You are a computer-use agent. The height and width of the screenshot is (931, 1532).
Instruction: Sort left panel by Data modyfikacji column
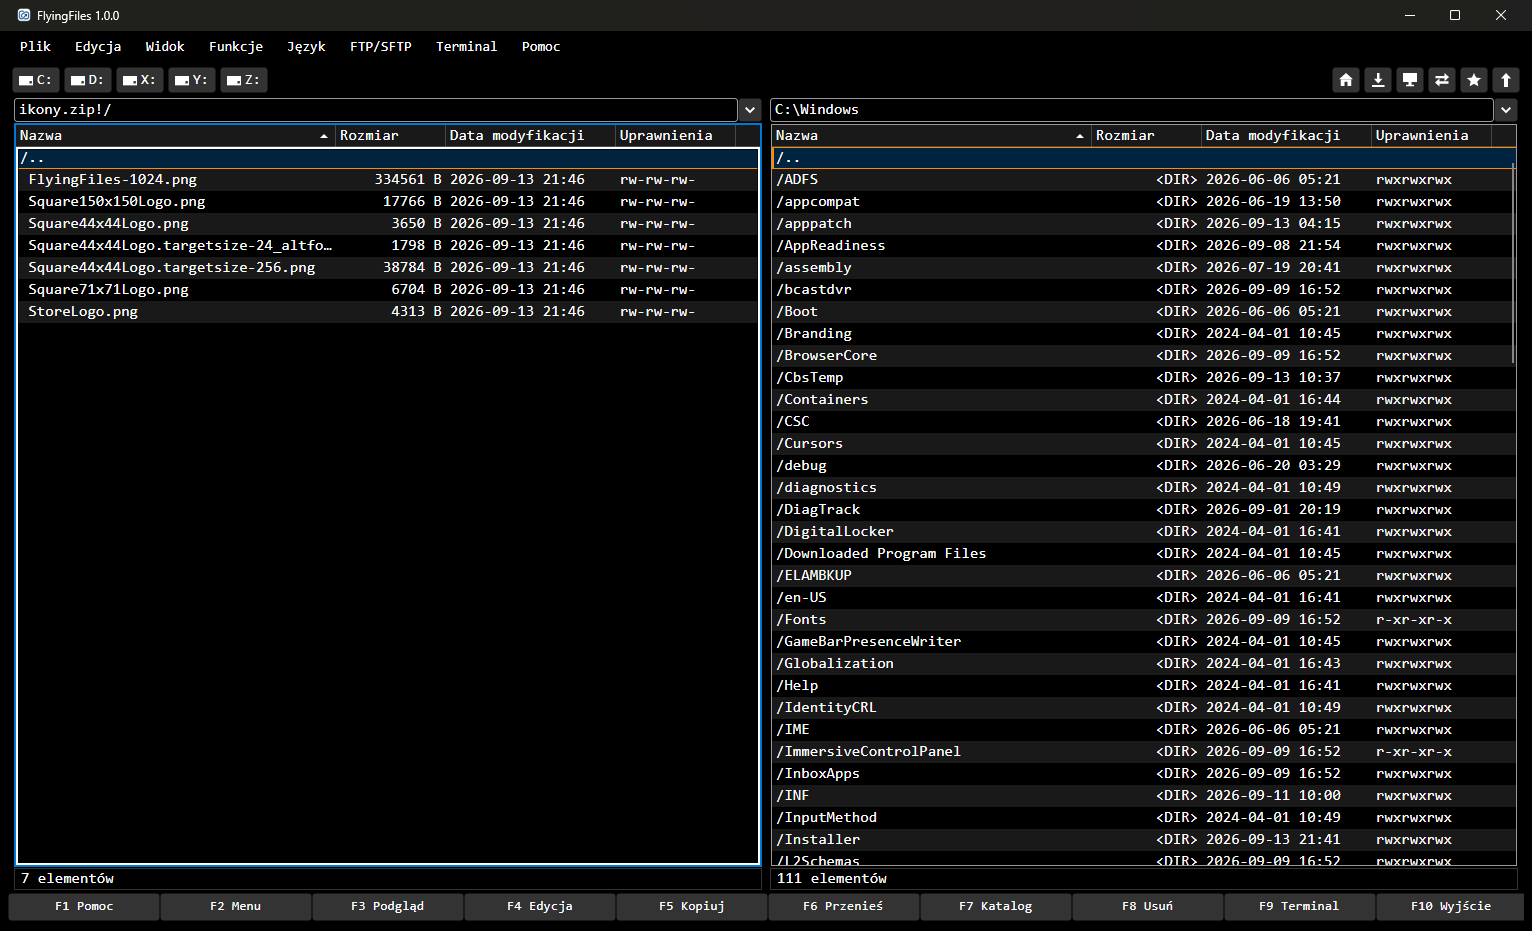click(x=530, y=135)
